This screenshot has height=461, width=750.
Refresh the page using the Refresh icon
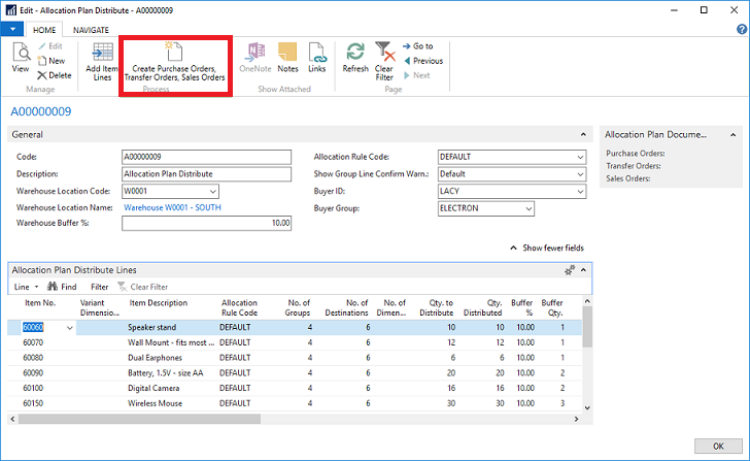(355, 57)
